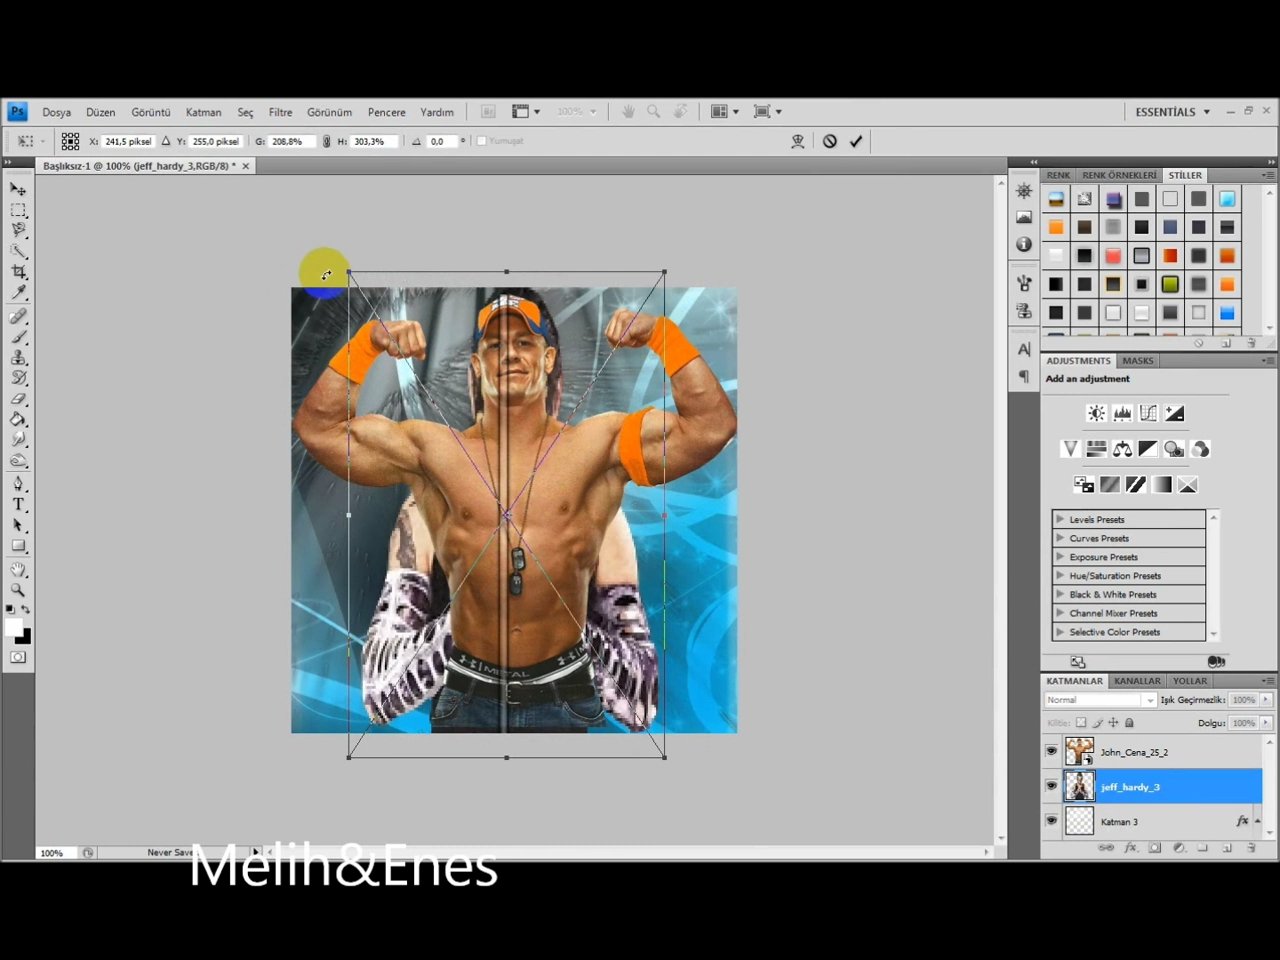Open the Pencere menu
Image resolution: width=1280 pixels, height=960 pixels.
[386, 112]
